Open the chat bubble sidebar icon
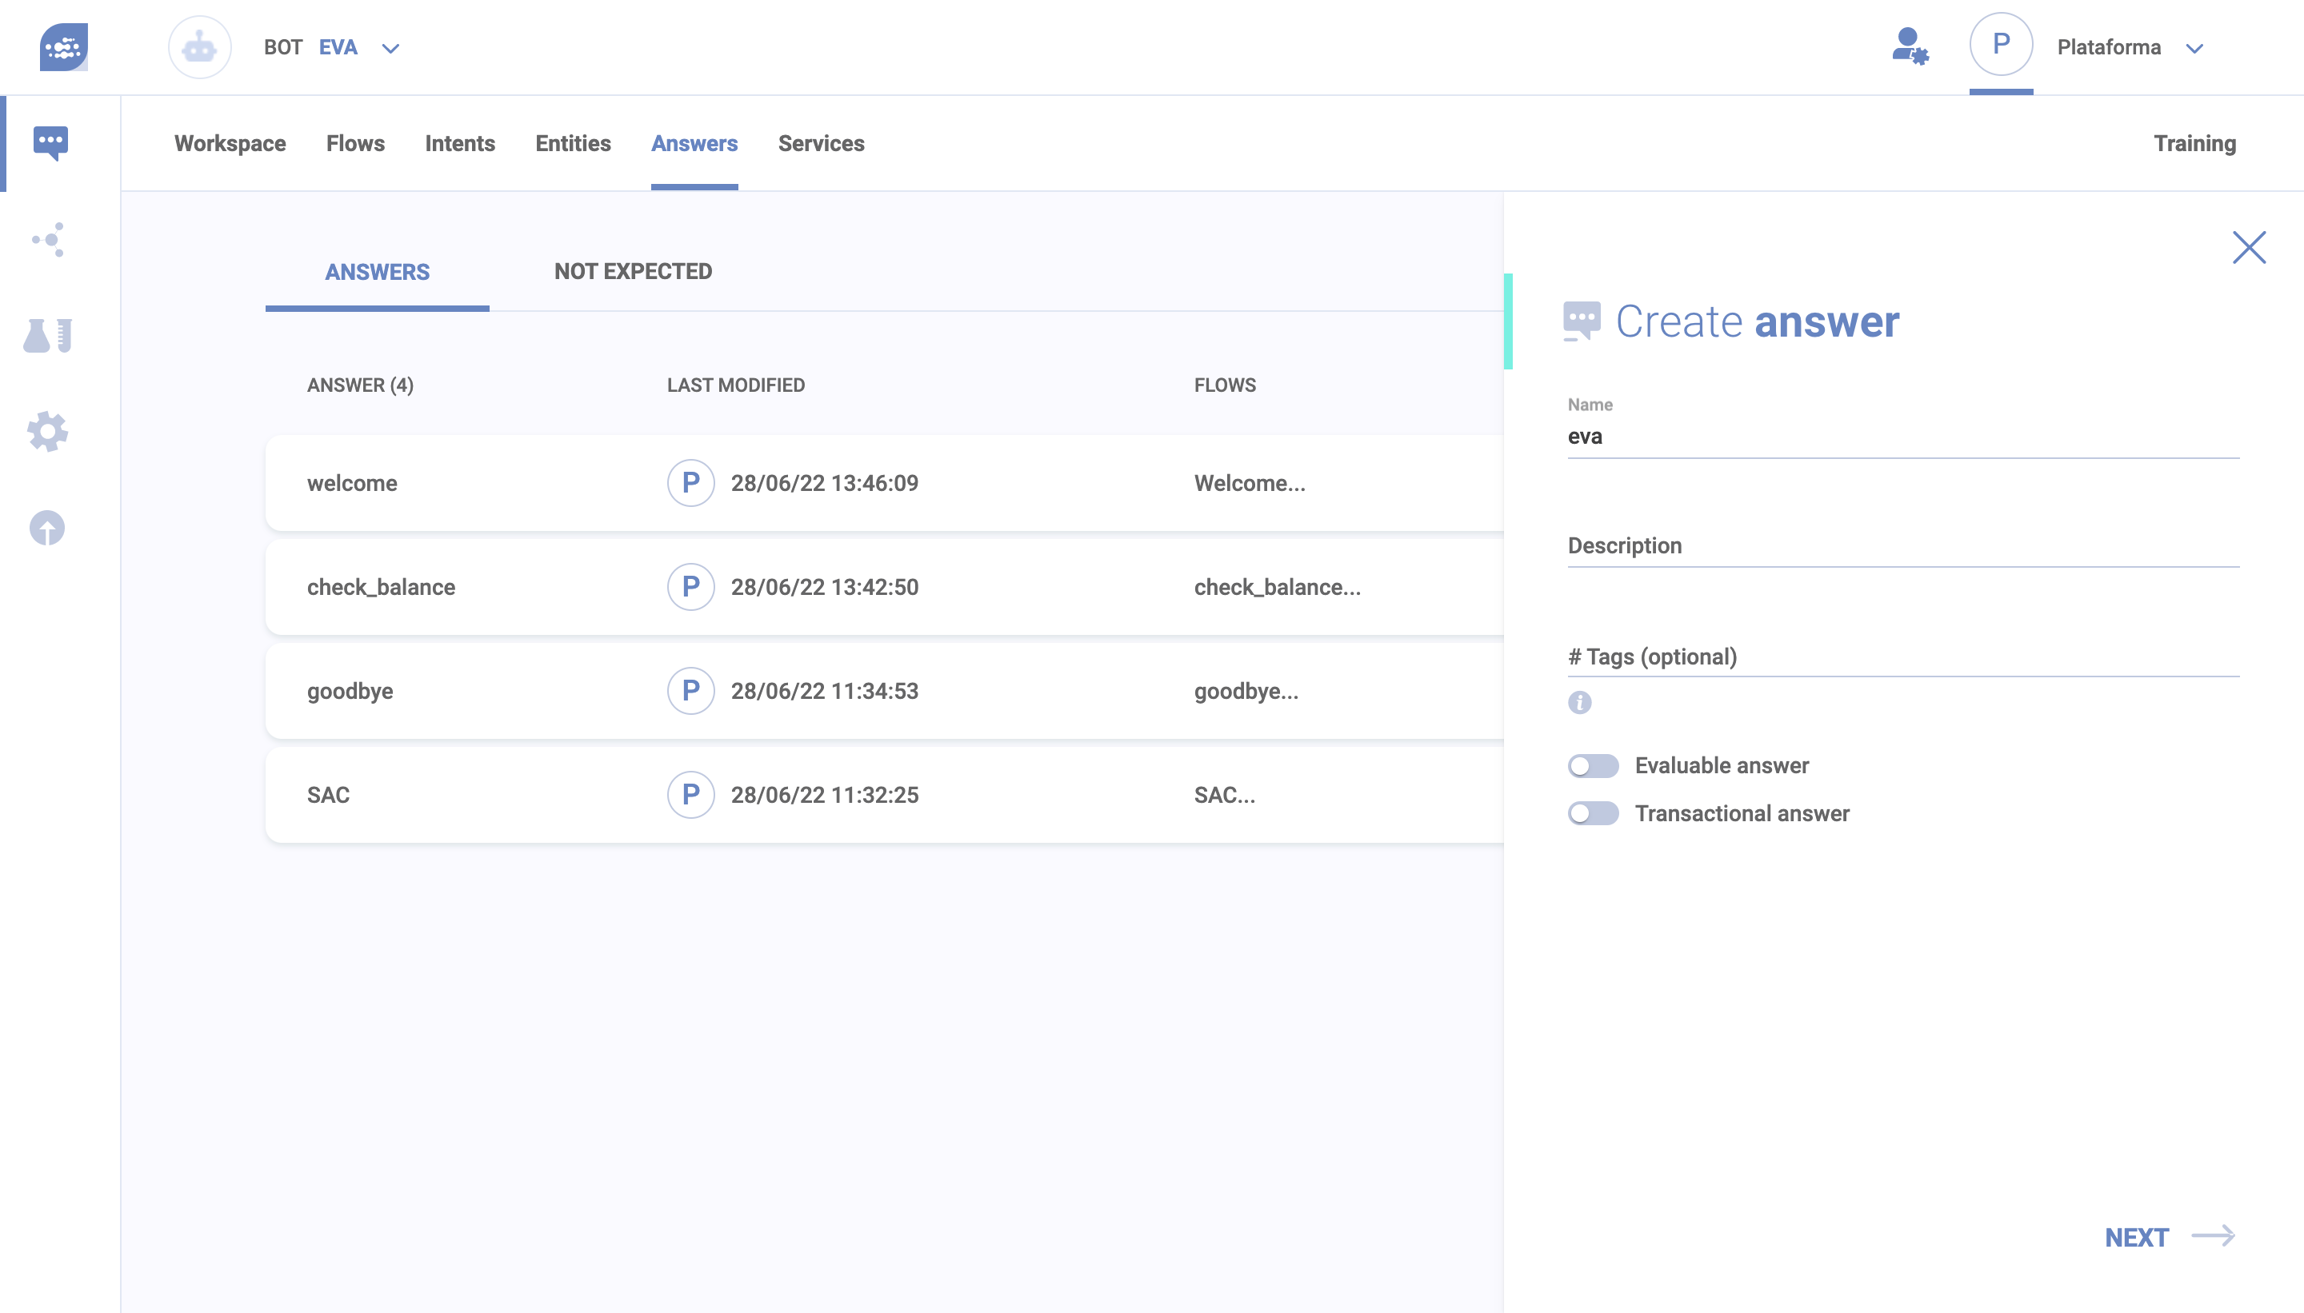Screen dimensions: 2304x1313 50,142
